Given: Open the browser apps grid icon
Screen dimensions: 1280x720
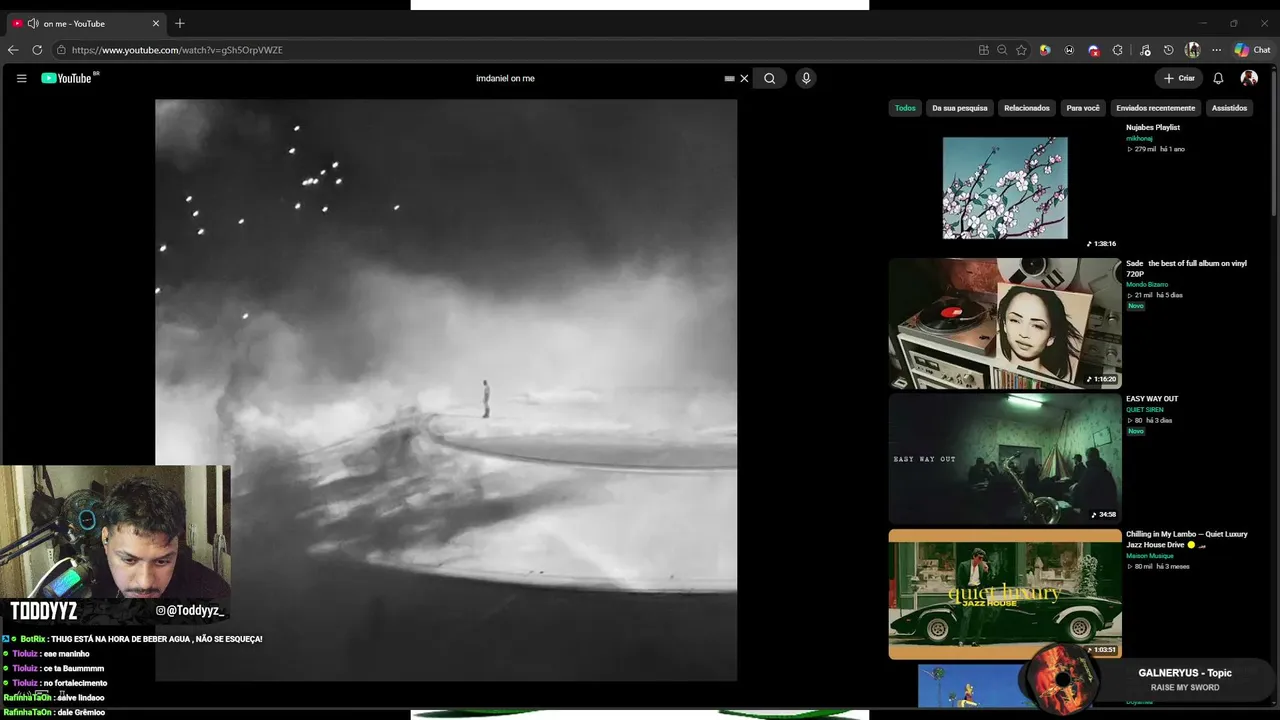Looking at the screenshot, I should coord(984,50).
